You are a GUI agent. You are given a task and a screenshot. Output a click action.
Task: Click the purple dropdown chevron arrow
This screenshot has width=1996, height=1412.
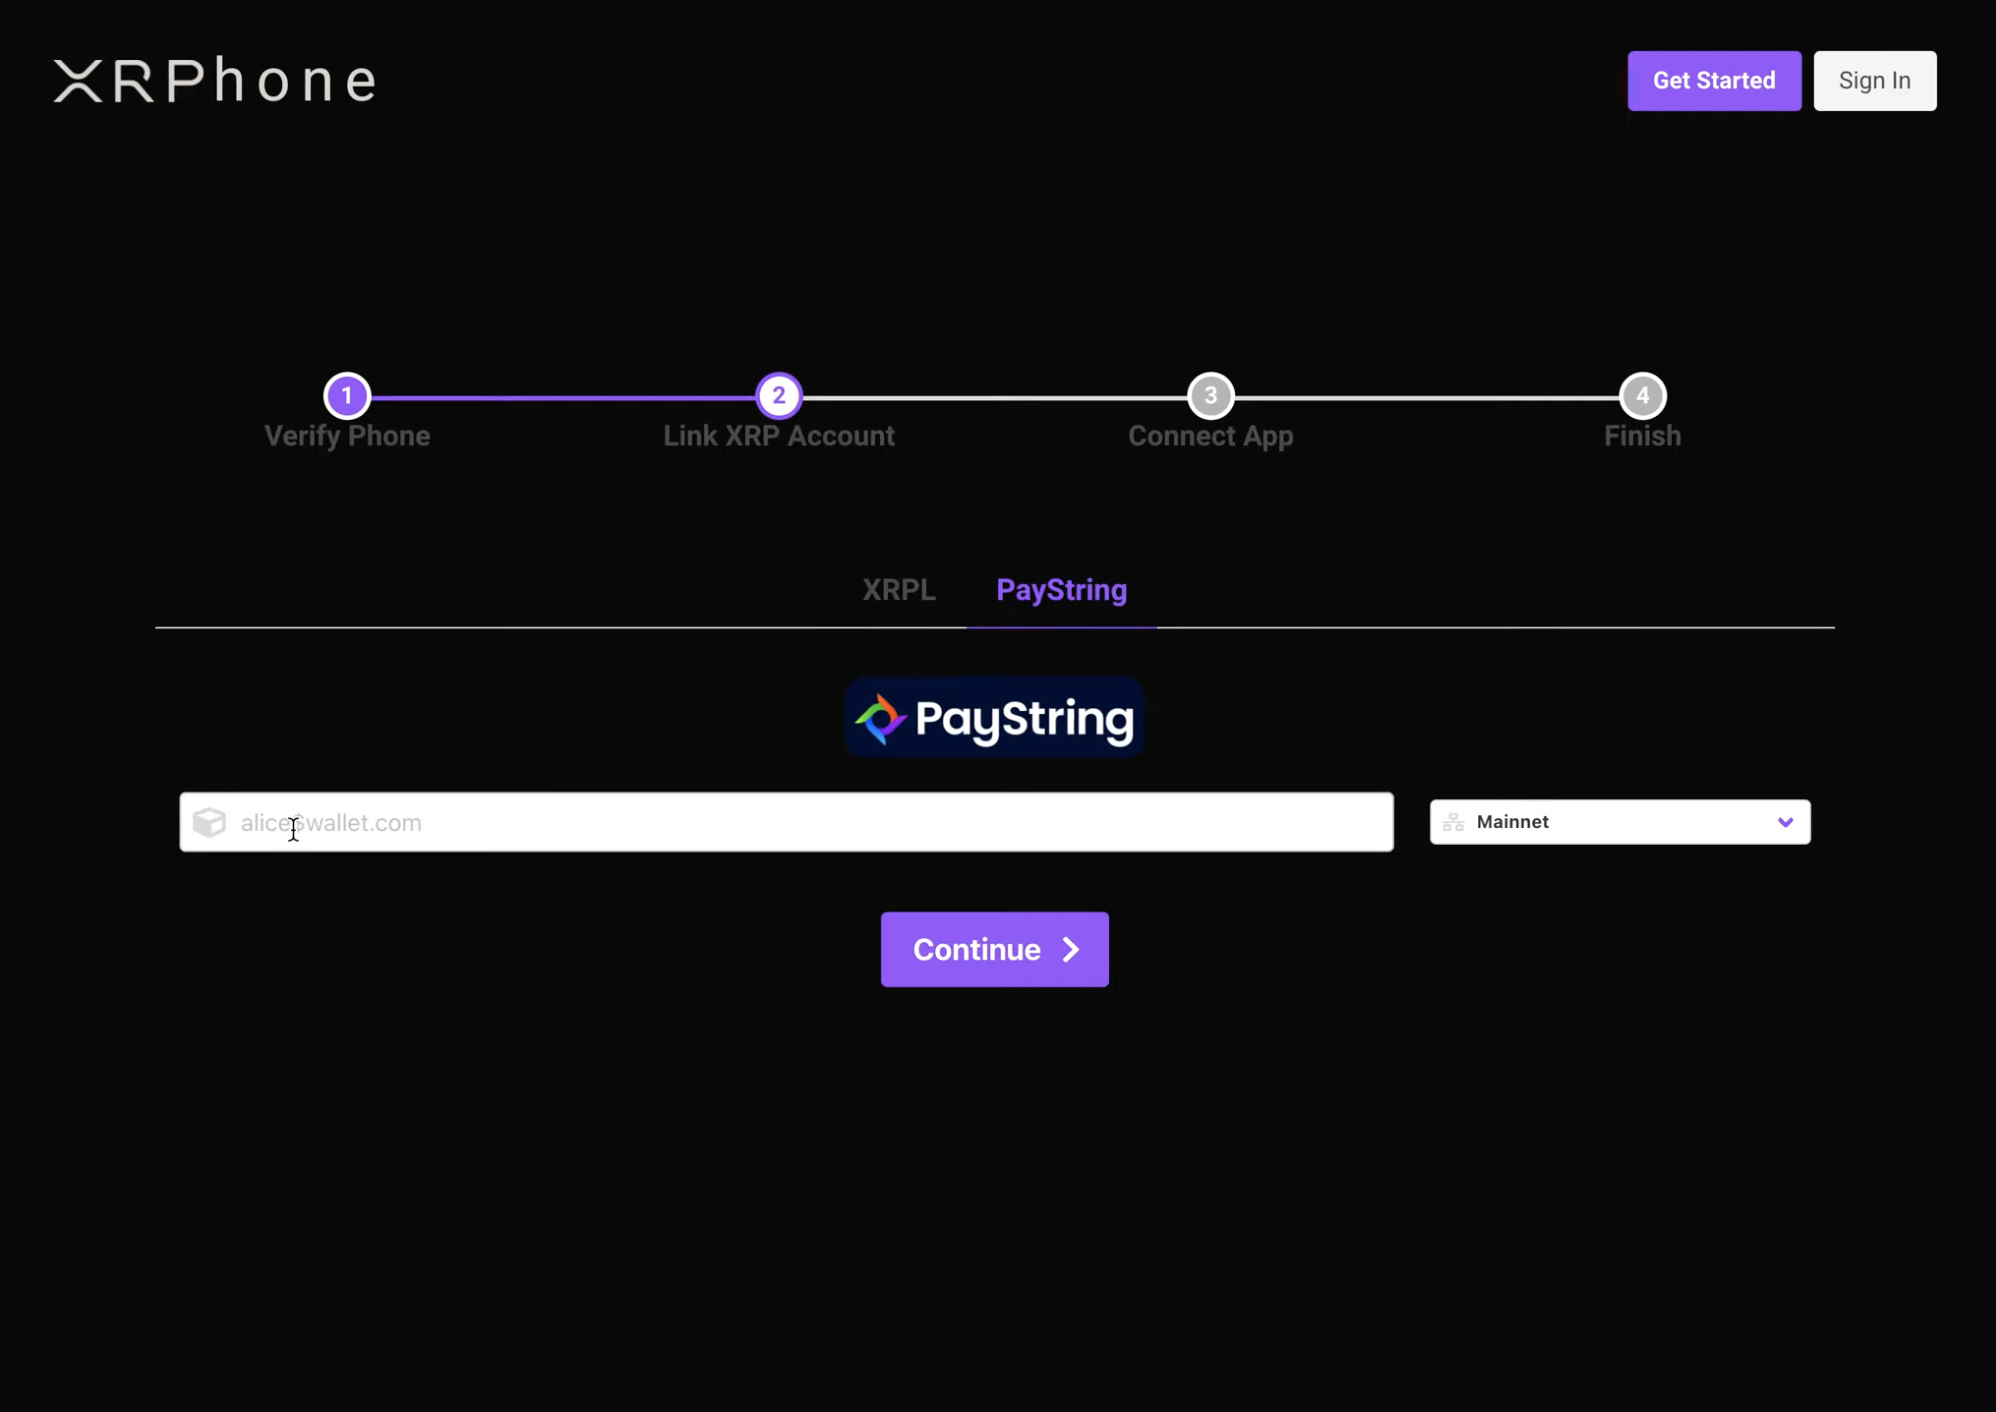pyautogui.click(x=1785, y=822)
